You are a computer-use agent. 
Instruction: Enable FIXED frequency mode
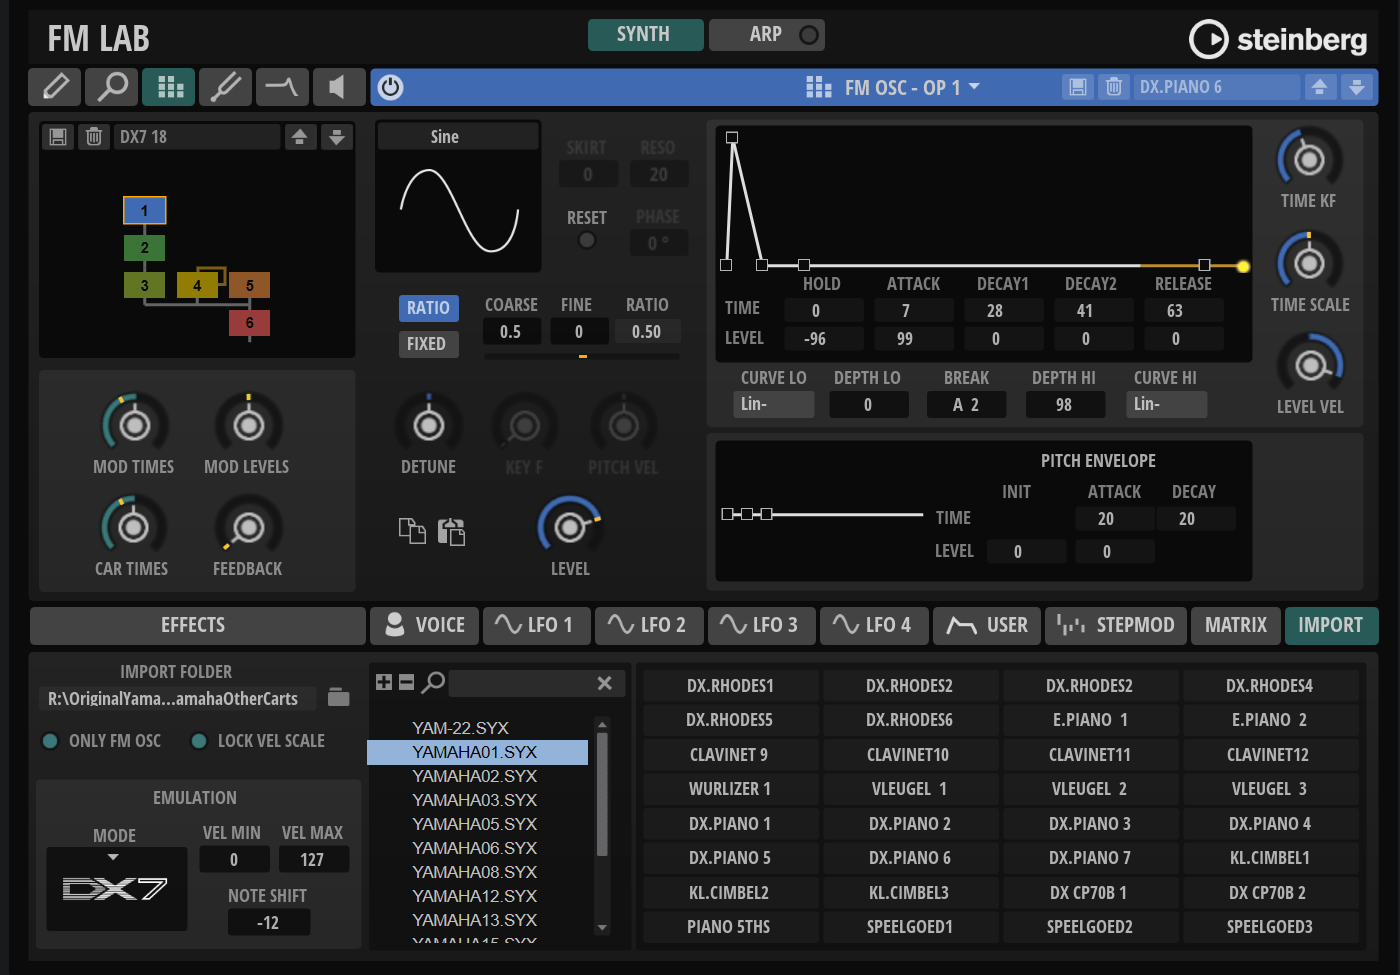tap(428, 344)
